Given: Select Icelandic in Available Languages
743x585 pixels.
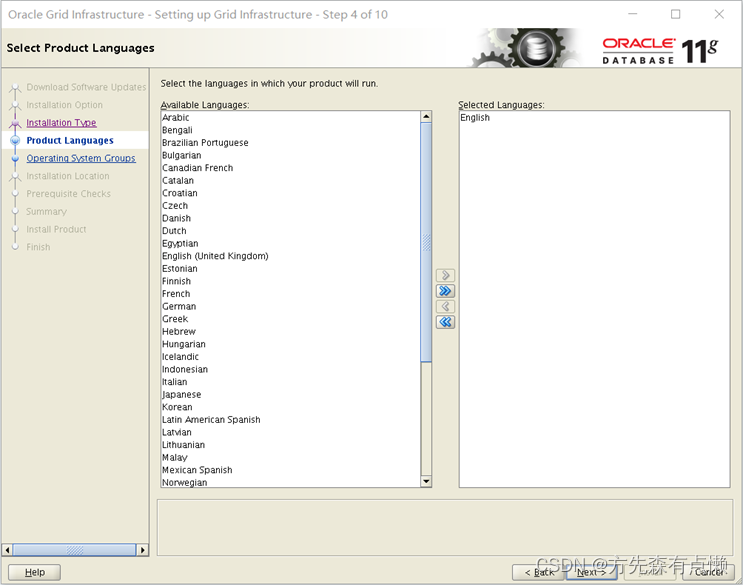Looking at the screenshot, I should tap(290, 357).
